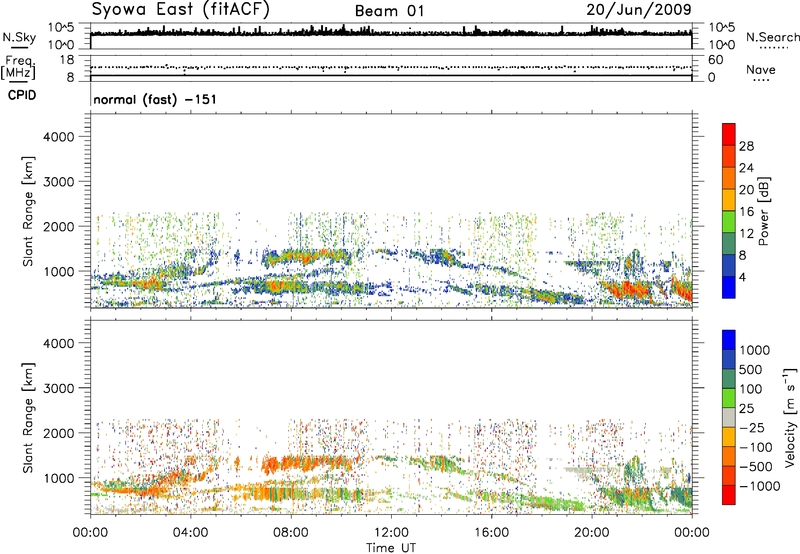Screen dimensions: 800x554
Task: Click the dotted line sample under N.Search
Action: tap(774, 48)
